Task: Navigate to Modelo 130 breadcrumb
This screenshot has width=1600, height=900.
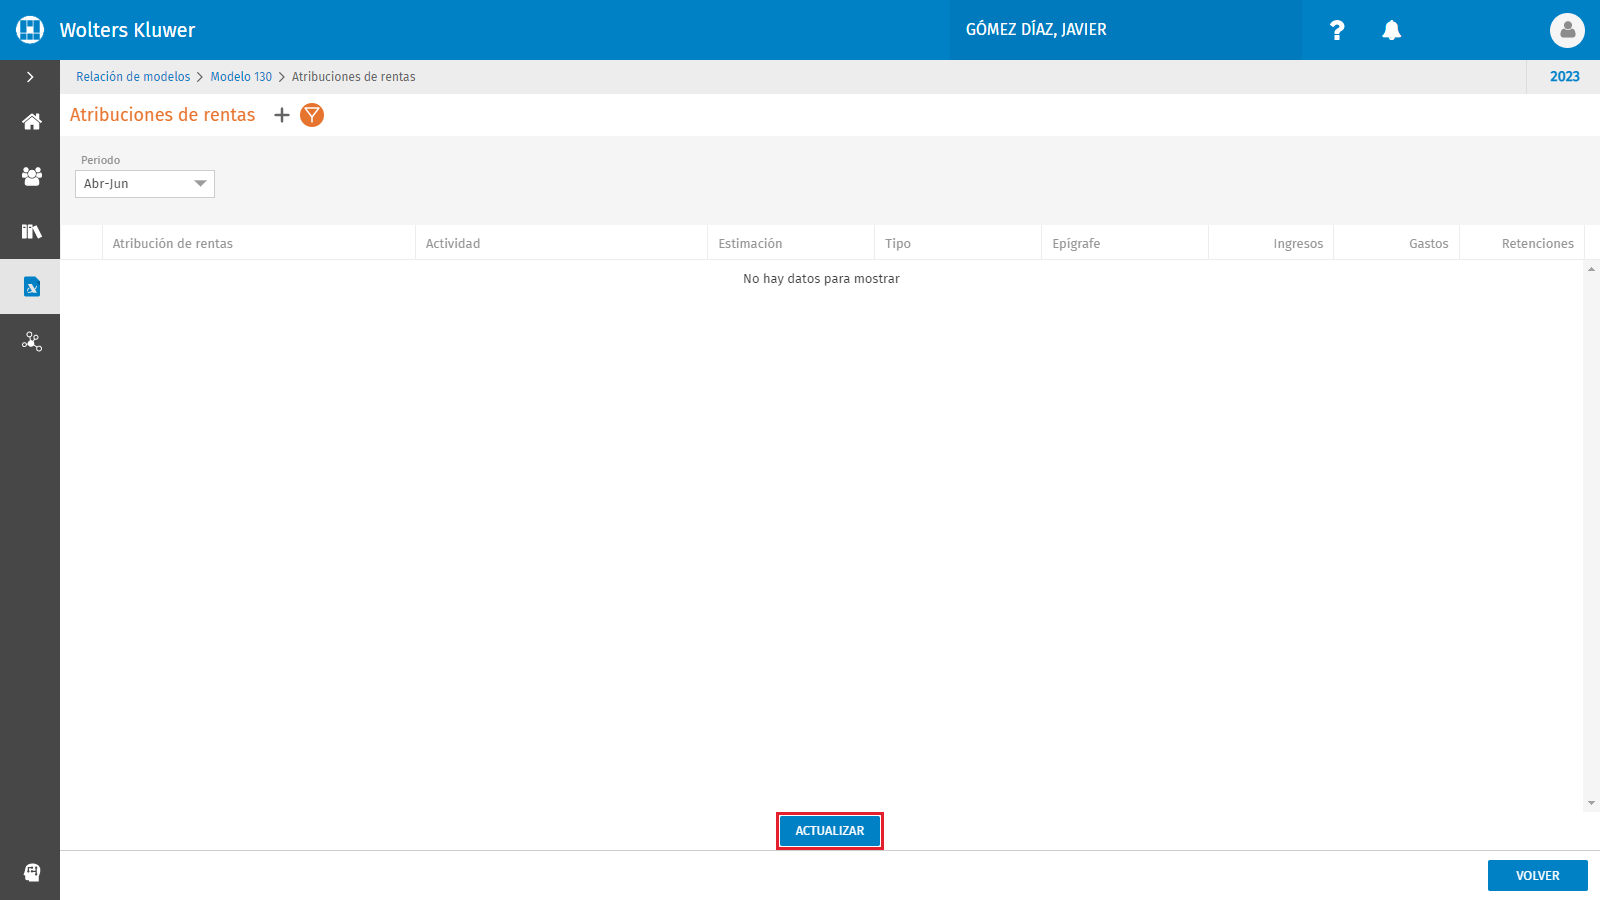Action: pos(241,77)
